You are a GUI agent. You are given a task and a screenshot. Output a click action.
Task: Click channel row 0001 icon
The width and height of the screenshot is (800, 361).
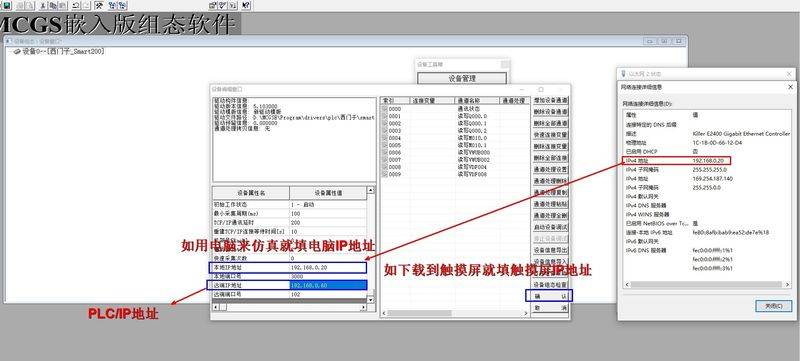tap(385, 116)
